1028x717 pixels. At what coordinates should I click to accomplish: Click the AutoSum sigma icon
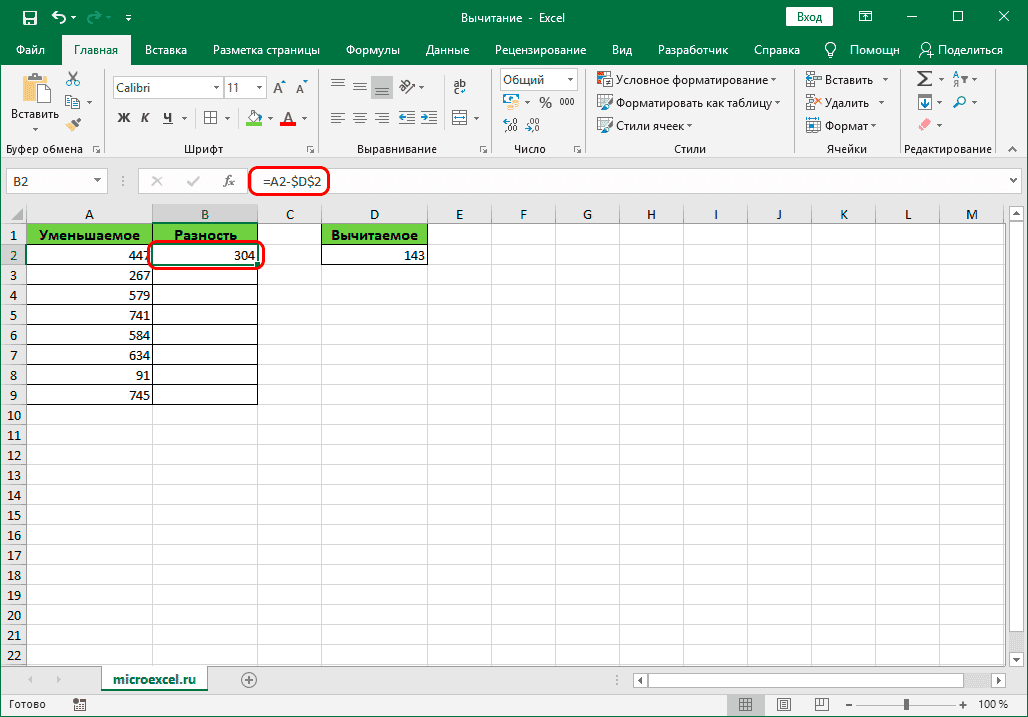click(924, 79)
